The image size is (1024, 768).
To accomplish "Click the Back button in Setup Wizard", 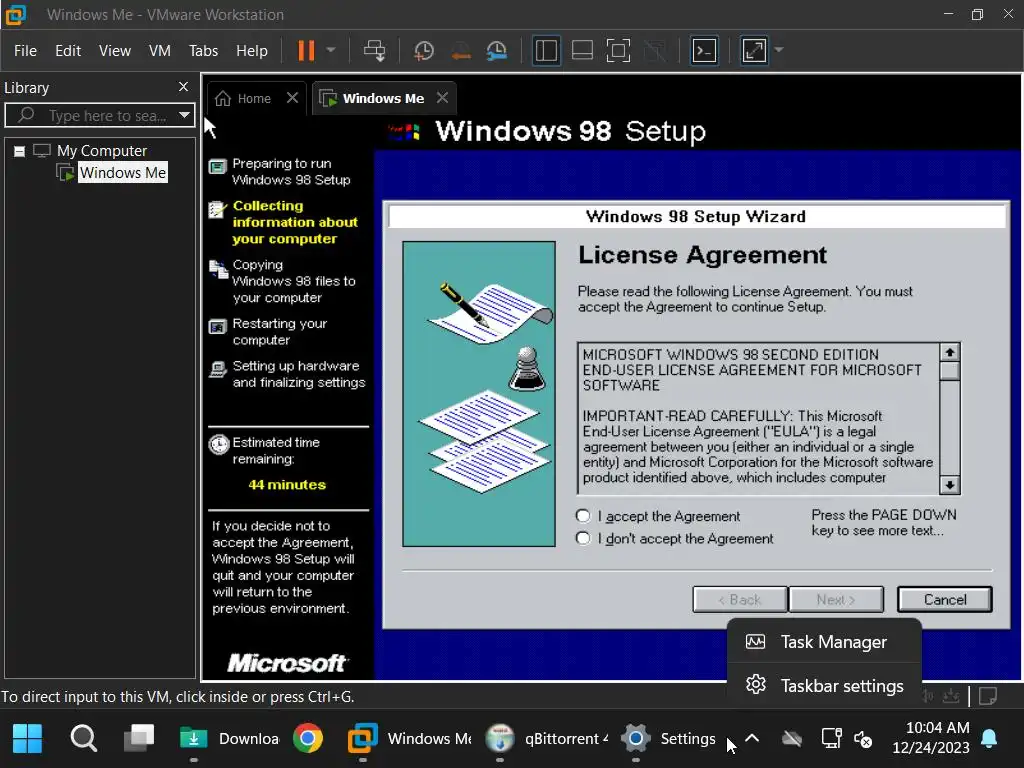I will [740, 600].
